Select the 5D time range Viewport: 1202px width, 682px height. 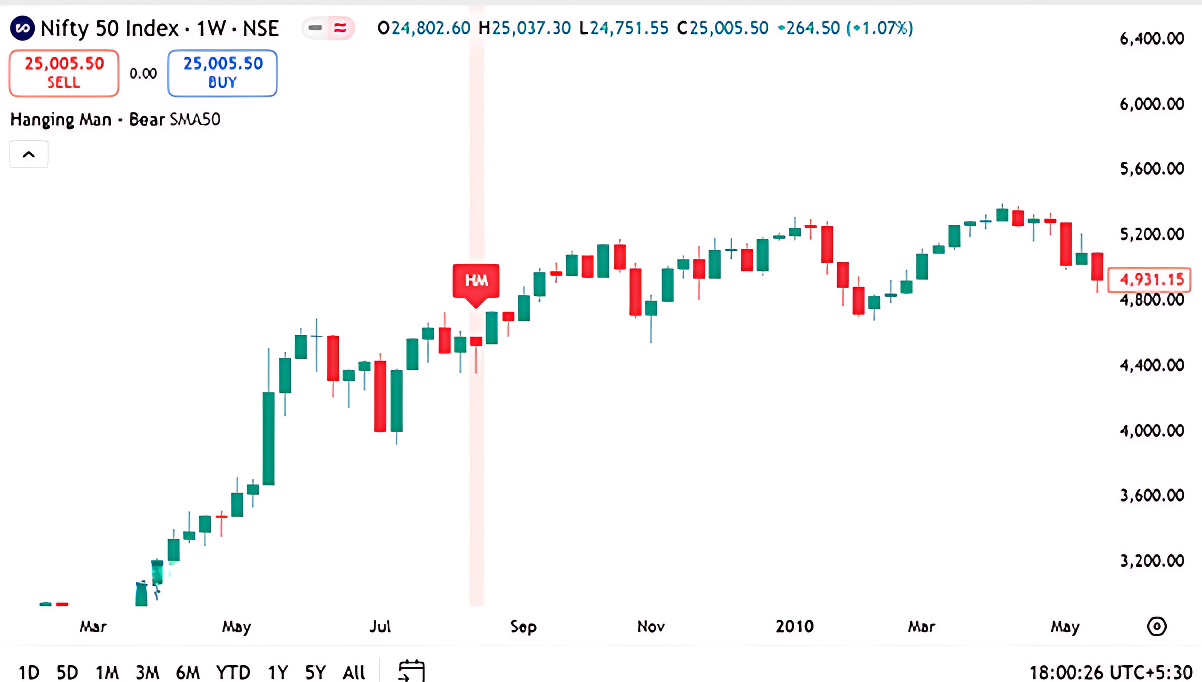[67, 672]
